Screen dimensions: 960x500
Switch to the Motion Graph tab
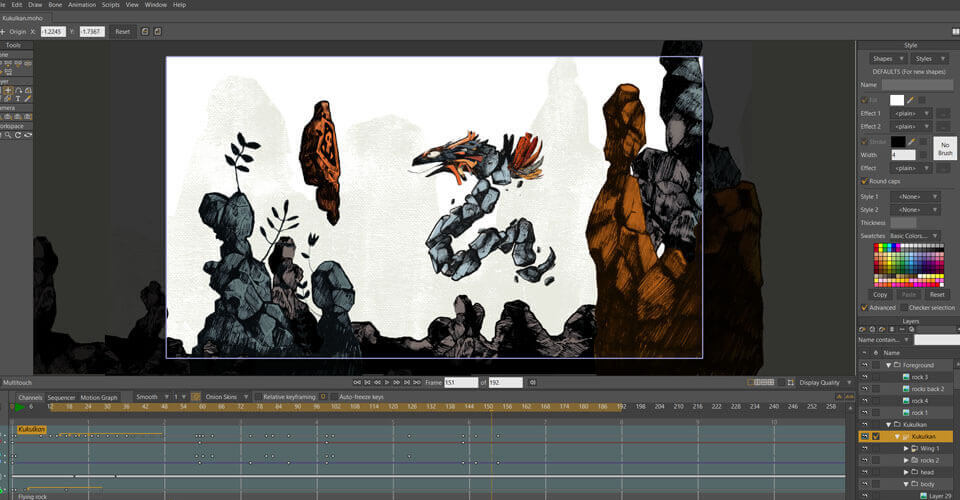coord(99,397)
